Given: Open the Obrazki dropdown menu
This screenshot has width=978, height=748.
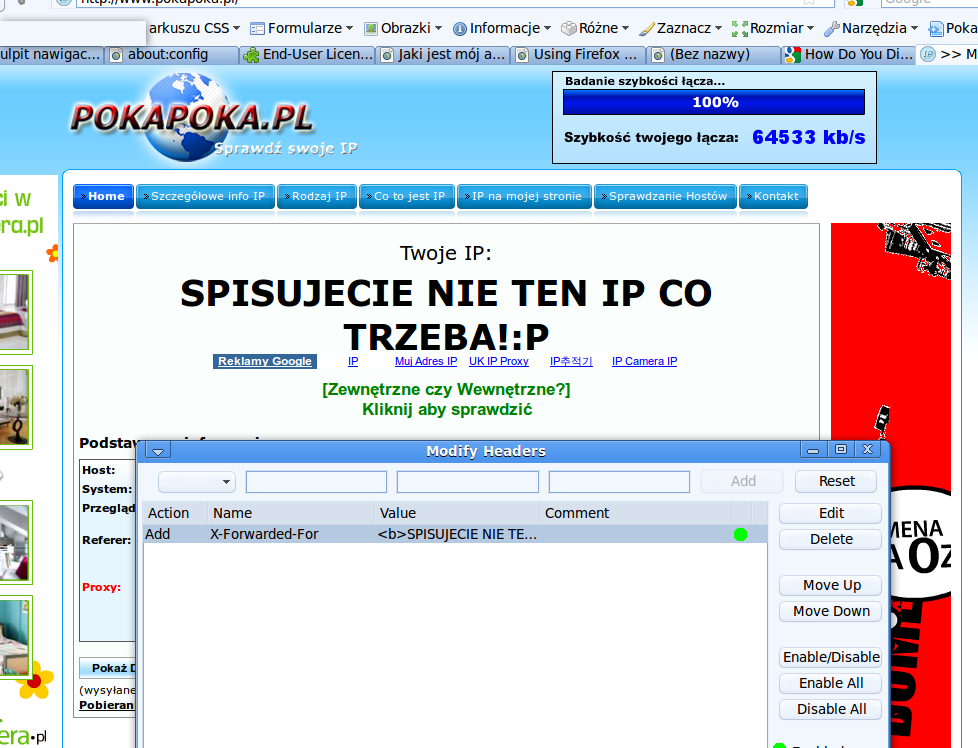Looking at the screenshot, I should pos(404,28).
